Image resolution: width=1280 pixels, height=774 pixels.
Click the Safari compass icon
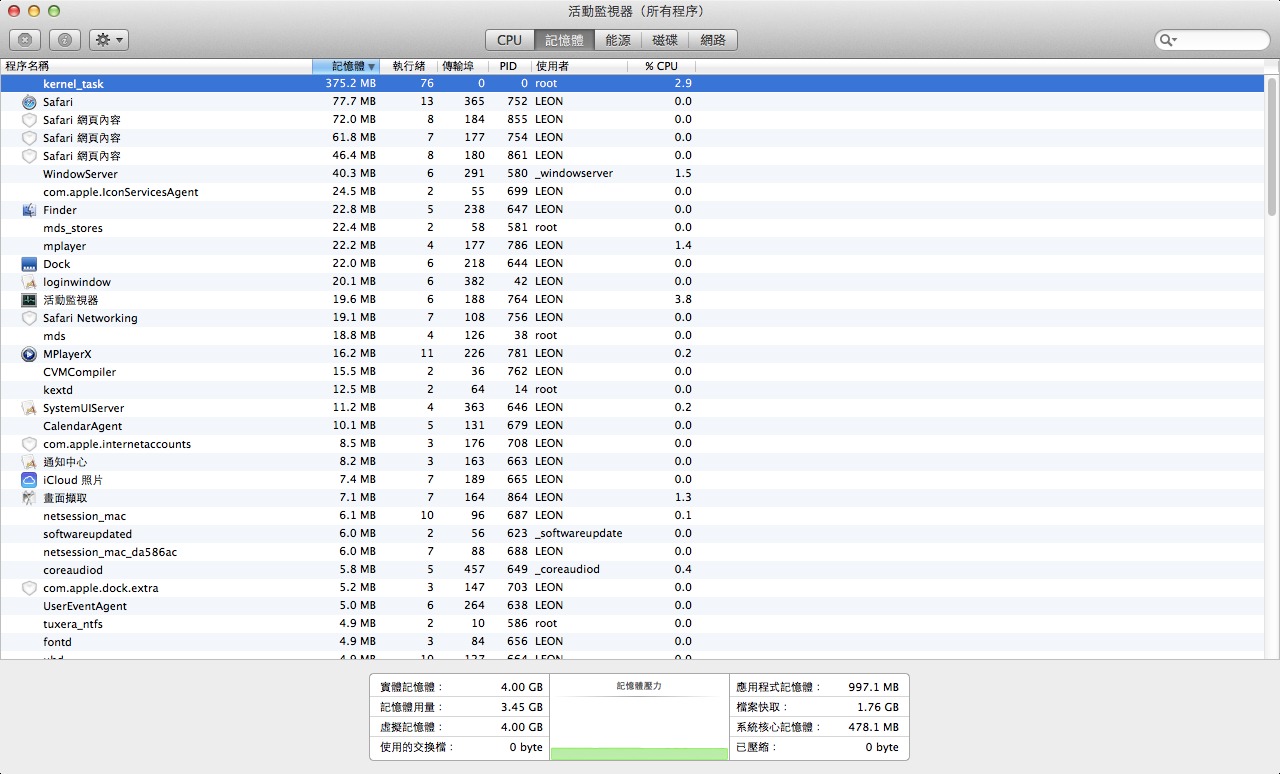(x=29, y=102)
